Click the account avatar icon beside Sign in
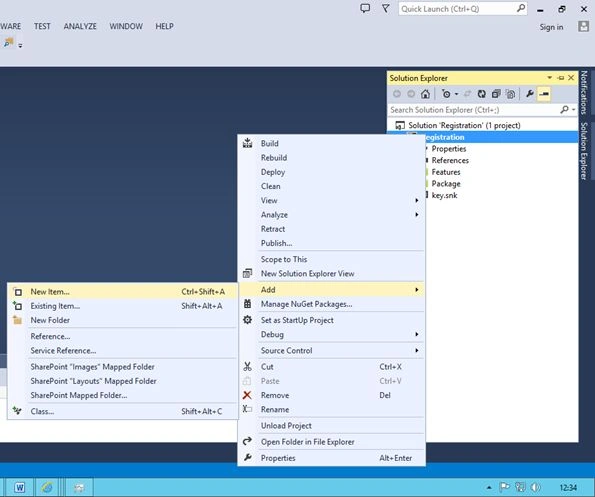This screenshot has width=595, height=497. pyautogui.click(x=583, y=27)
